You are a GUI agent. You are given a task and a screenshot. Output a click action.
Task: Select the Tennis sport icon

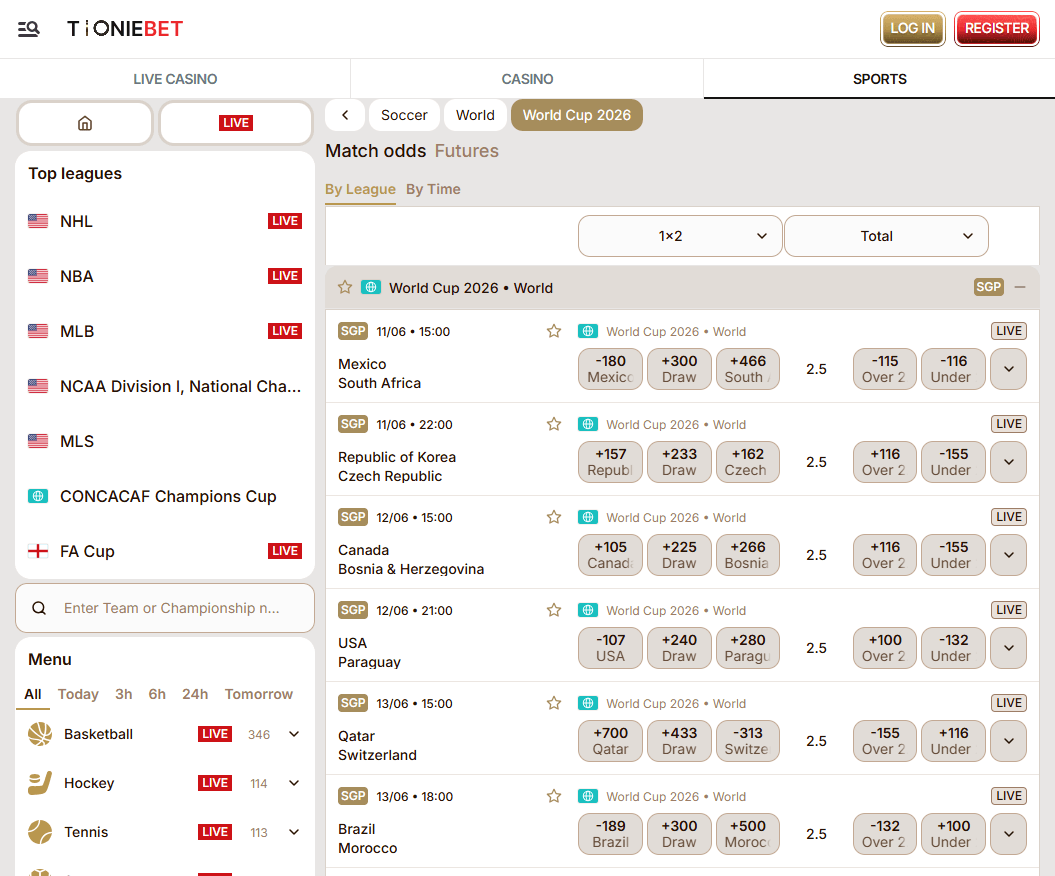click(x=40, y=832)
